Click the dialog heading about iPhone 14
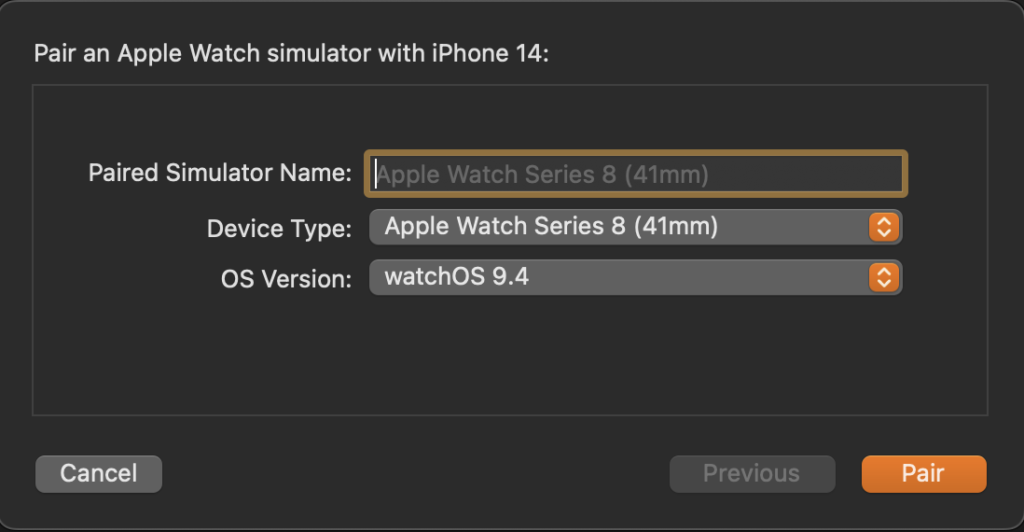 point(291,53)
